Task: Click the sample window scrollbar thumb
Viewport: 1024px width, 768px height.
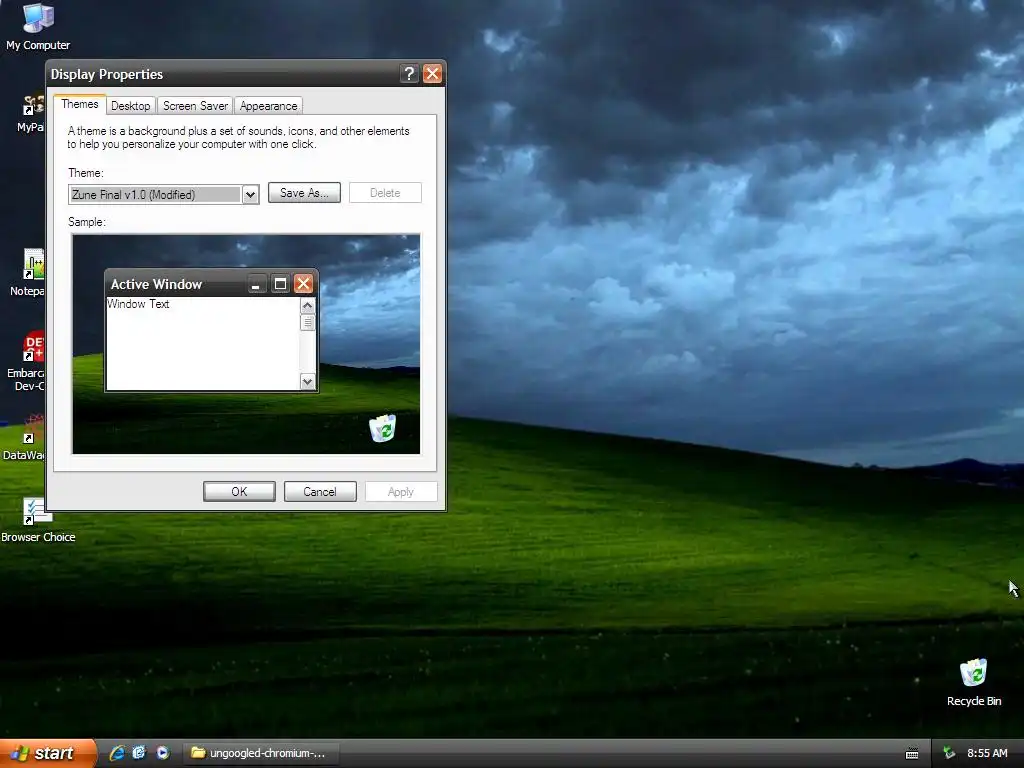Action: point(308,323)
